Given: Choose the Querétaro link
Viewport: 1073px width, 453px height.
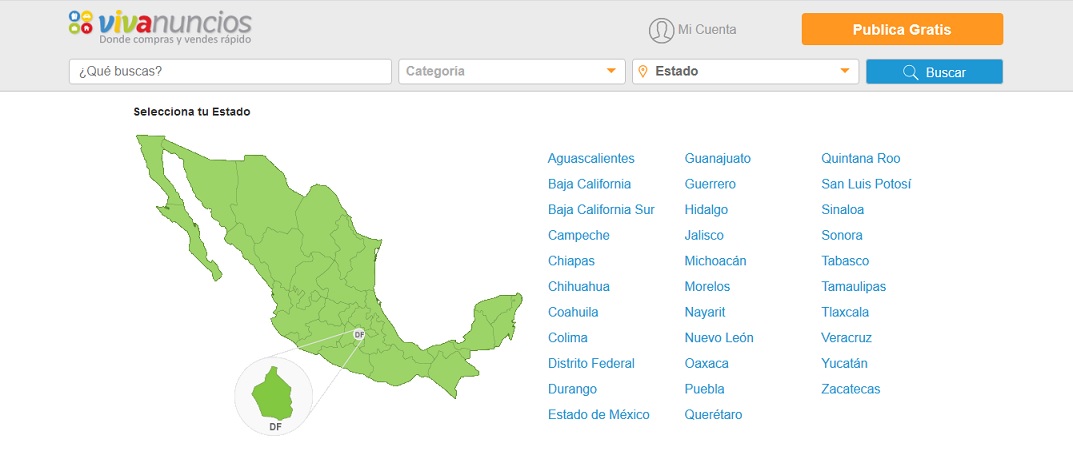Looking at the screenshot, I should pyautogui.click(x=713, y=415).
